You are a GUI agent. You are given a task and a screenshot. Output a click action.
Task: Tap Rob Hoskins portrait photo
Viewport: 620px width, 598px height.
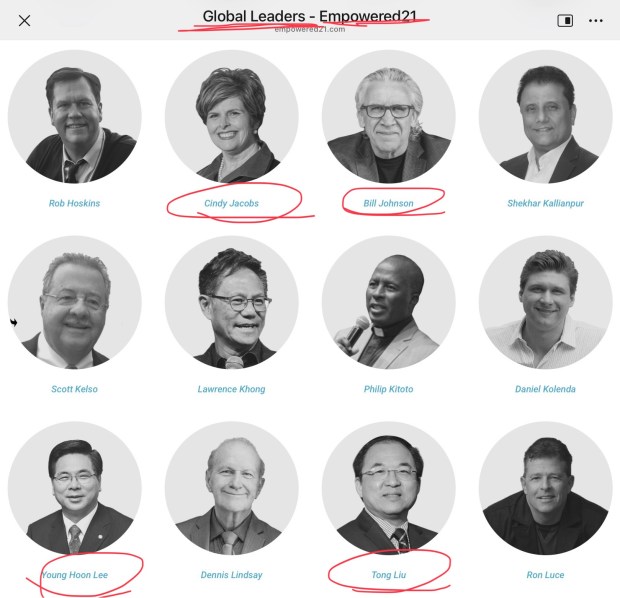tap(75, 117)
